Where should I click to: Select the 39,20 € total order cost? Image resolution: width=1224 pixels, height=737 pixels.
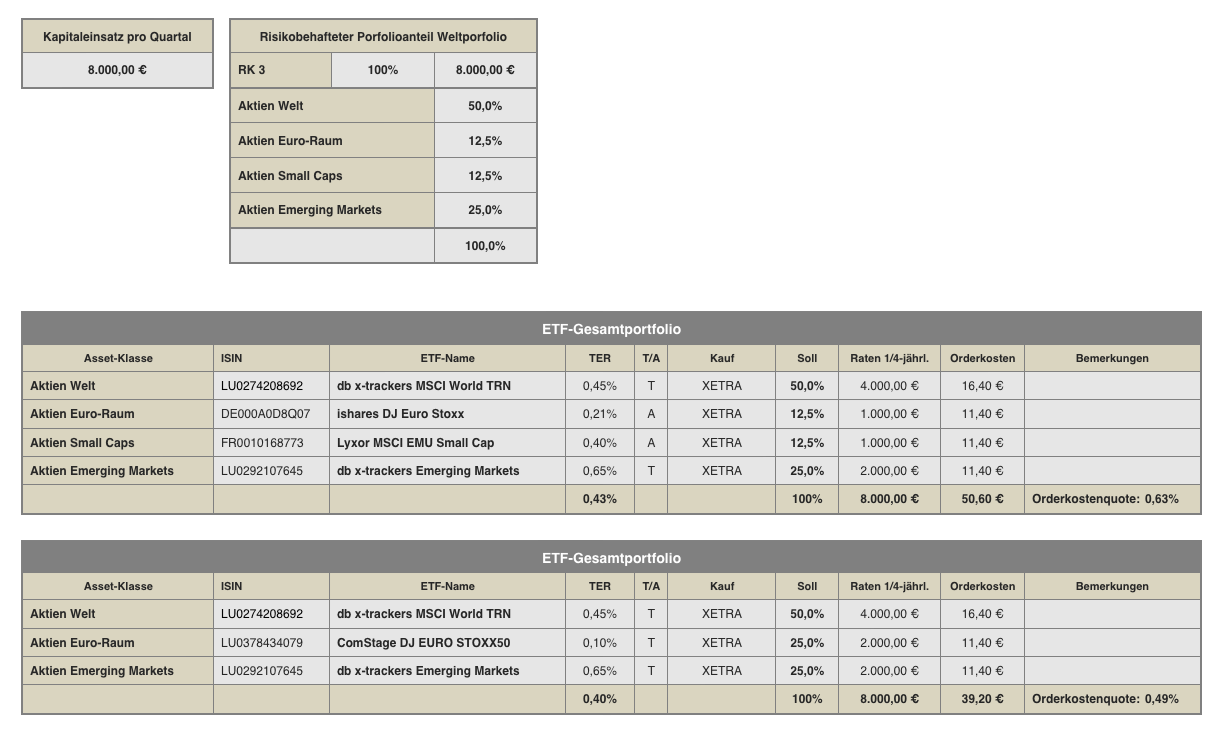[982, 699]
